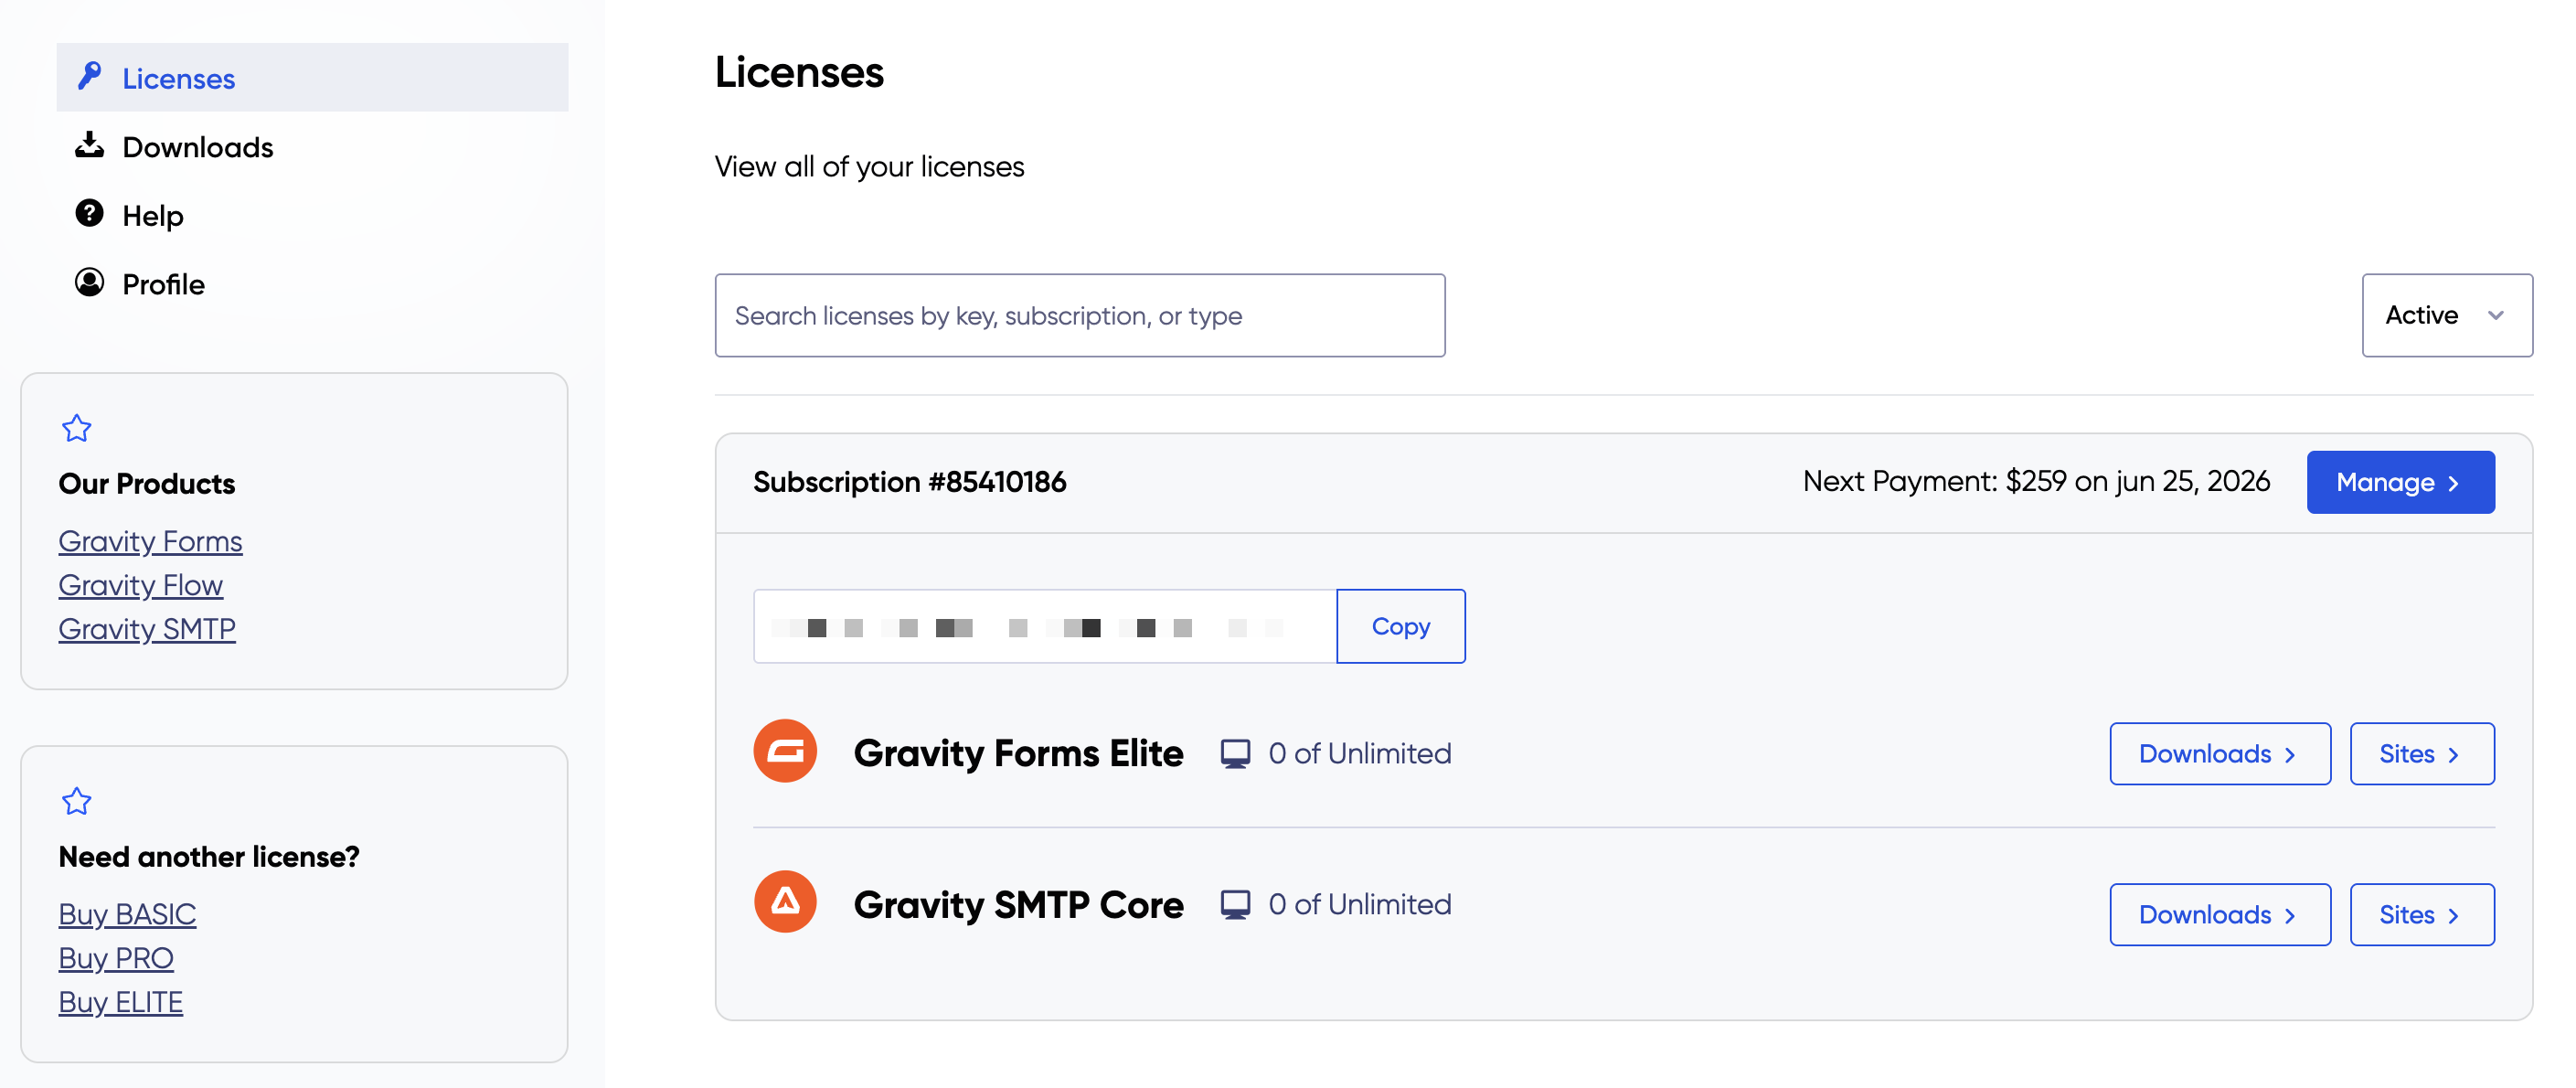Image resolution: width=2576 pixels, height=1088 pixels.
Task: Click the Help question mark icon
Action: [89, 214]
